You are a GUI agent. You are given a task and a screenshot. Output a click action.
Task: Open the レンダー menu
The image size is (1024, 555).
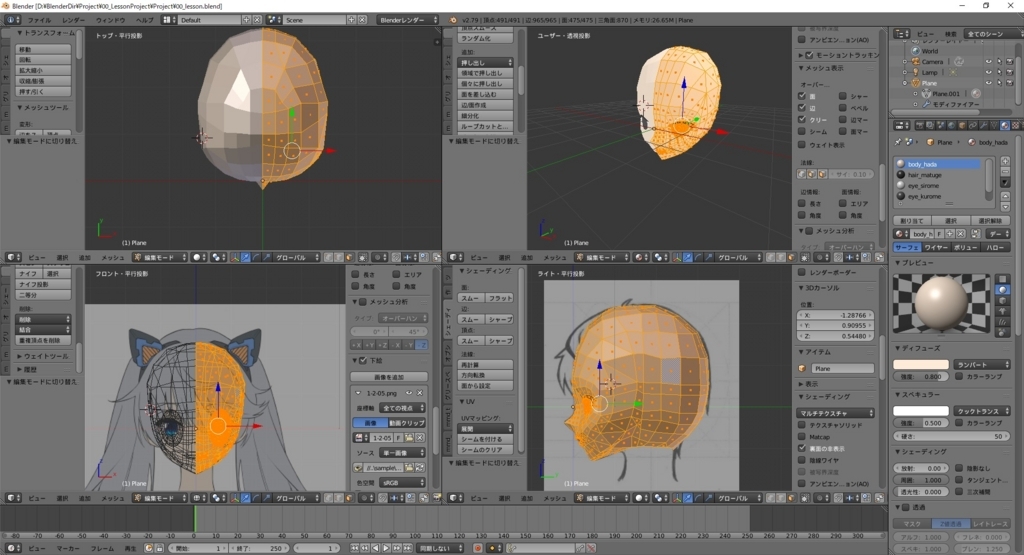(73, 20)
